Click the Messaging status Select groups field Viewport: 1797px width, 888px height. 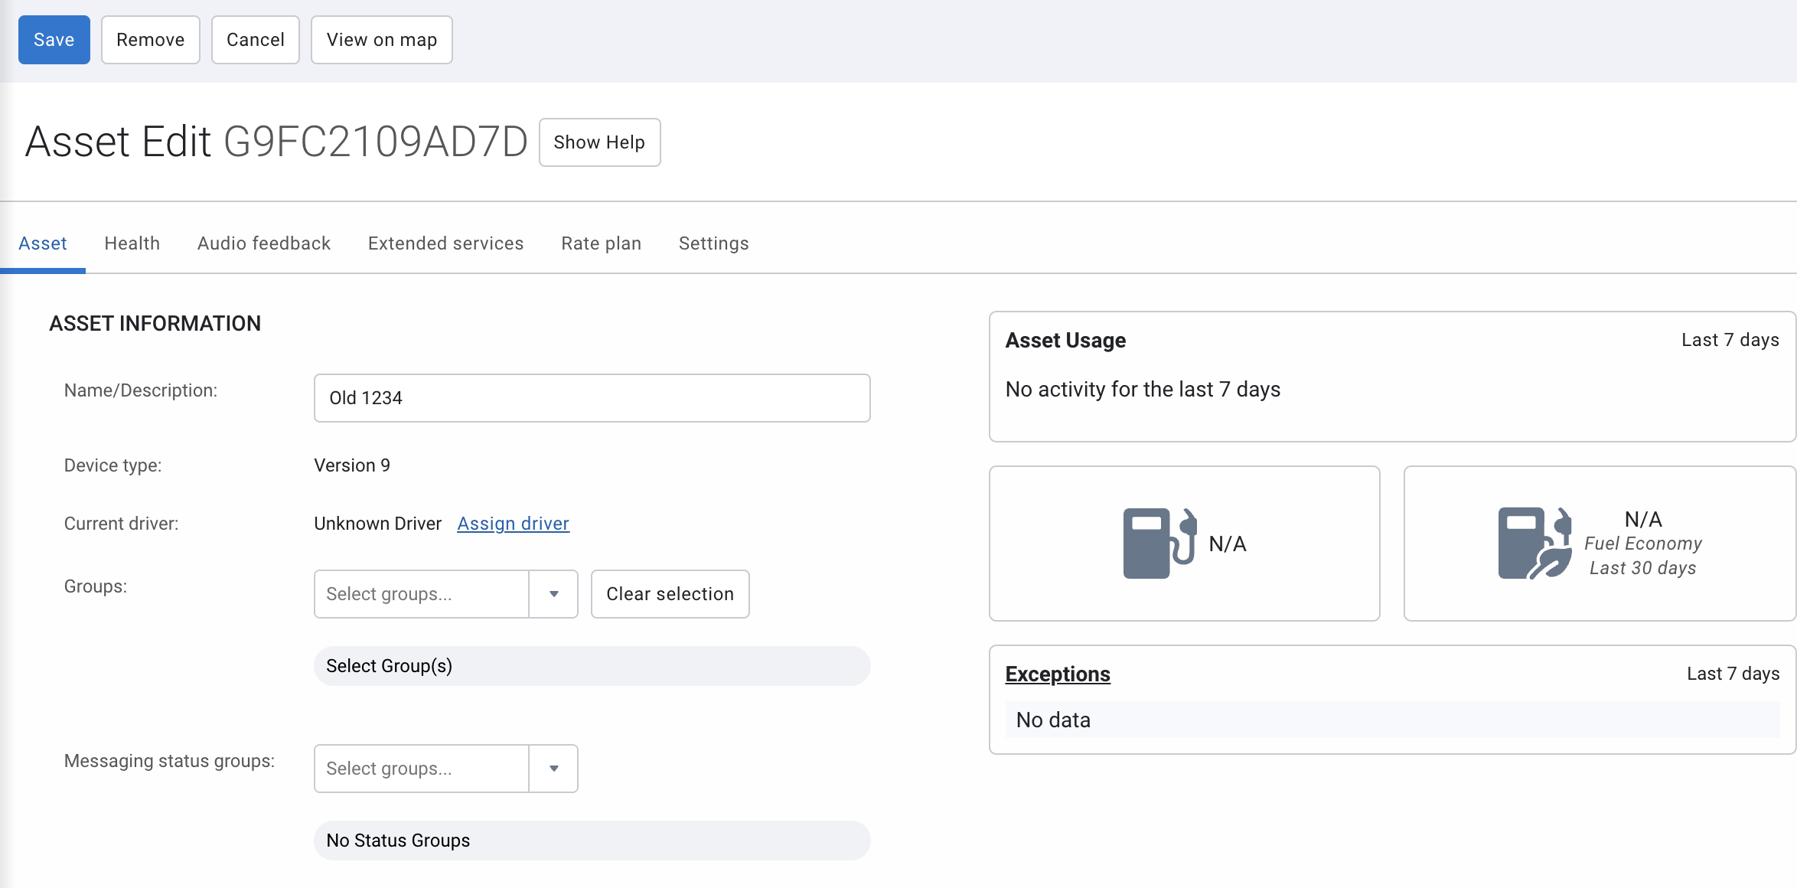pos(421,769)
